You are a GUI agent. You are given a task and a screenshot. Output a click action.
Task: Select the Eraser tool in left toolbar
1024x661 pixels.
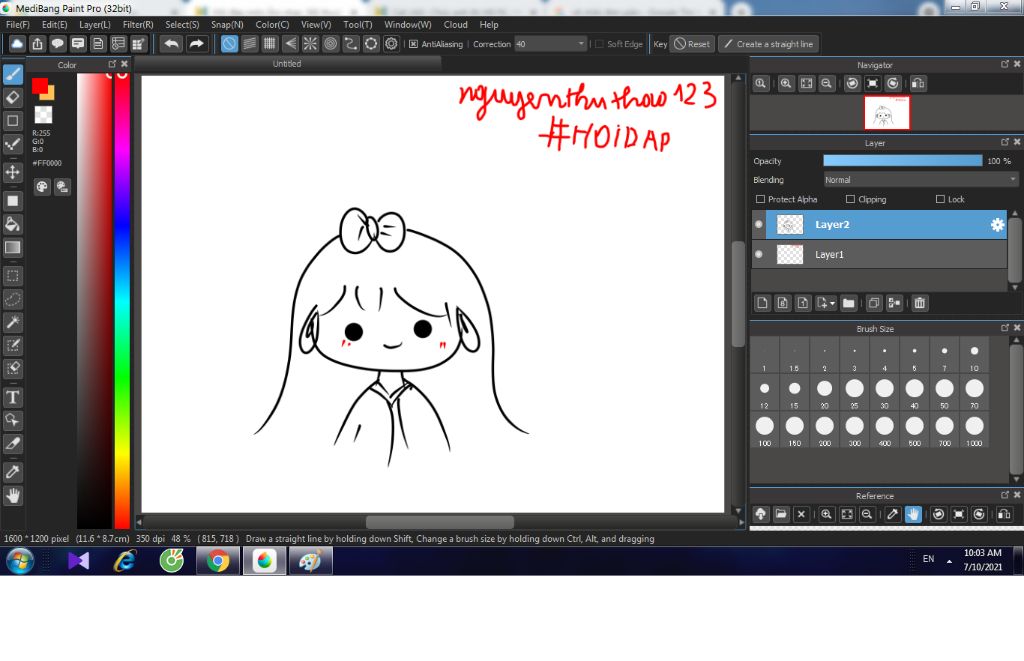pos(13,98)
